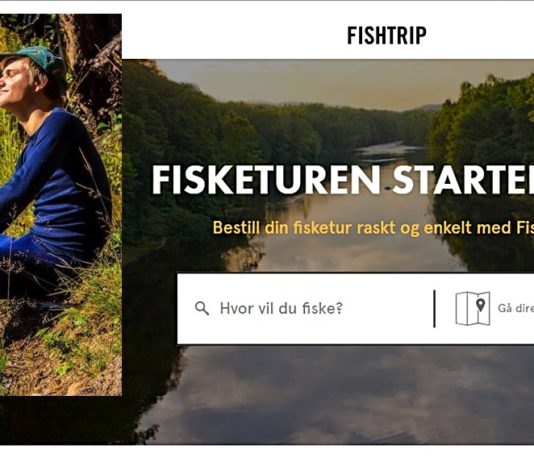The height and width of the screenshot is (462, 534).
Task: Click the word "FISKETUREN" in the headline
Action: tap(266, 180)
